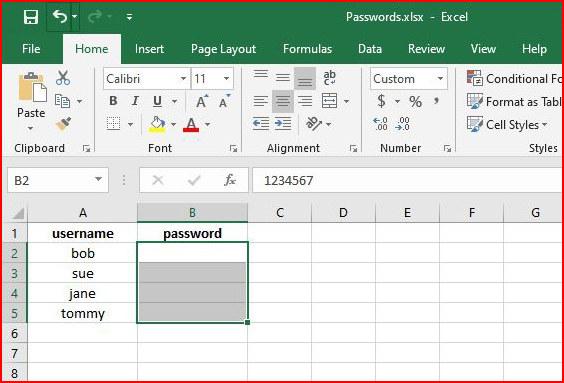564x383 pixels.
Task: Toggle Center horizontal alignment
Action: pos(283,101)
